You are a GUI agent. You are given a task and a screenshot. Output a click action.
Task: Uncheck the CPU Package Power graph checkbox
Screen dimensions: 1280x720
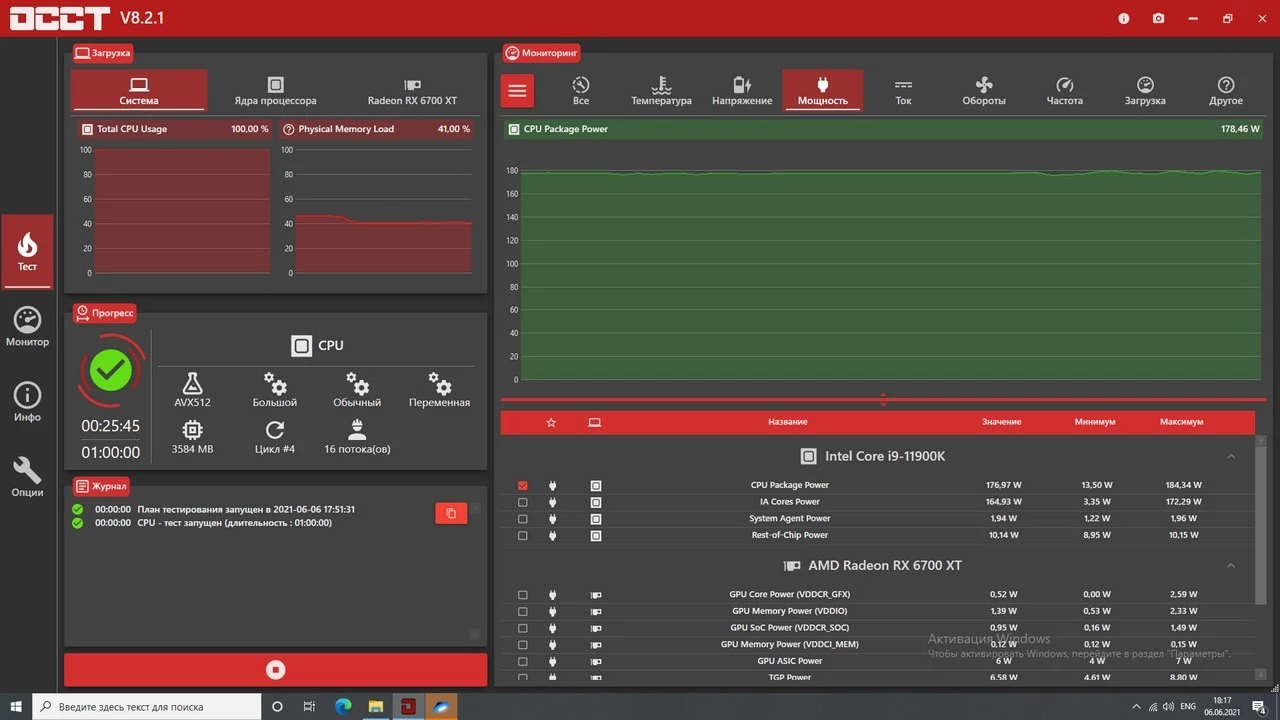[523, 485]
